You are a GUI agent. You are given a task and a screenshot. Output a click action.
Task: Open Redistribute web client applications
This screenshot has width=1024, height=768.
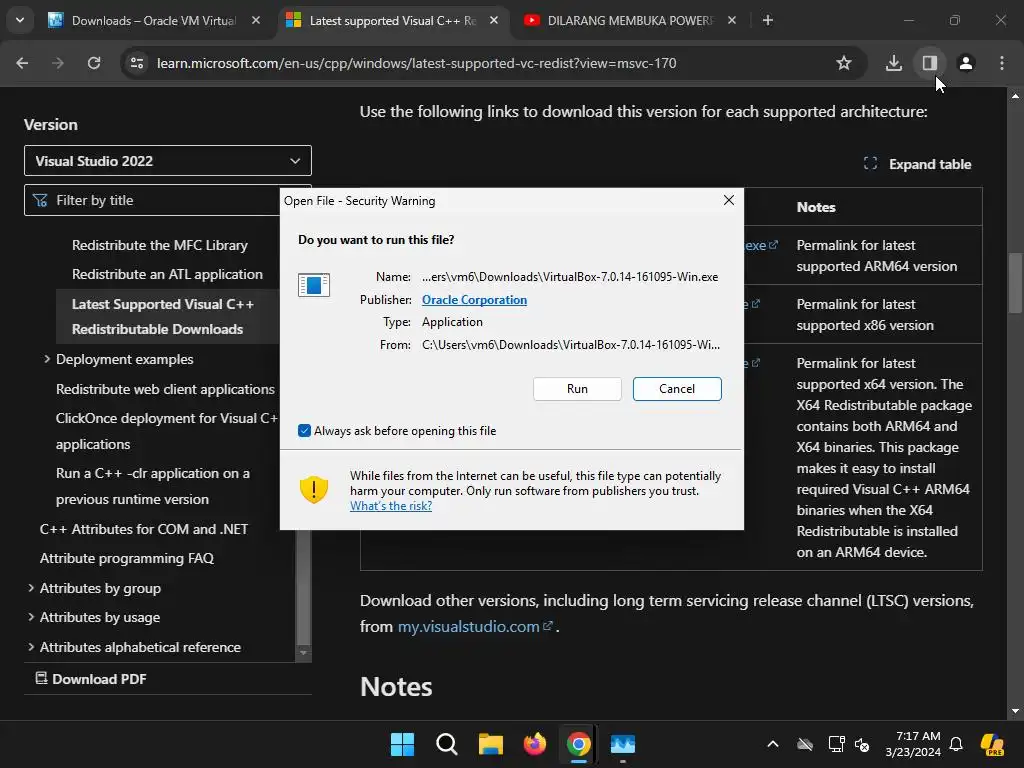tap(165, 389)
